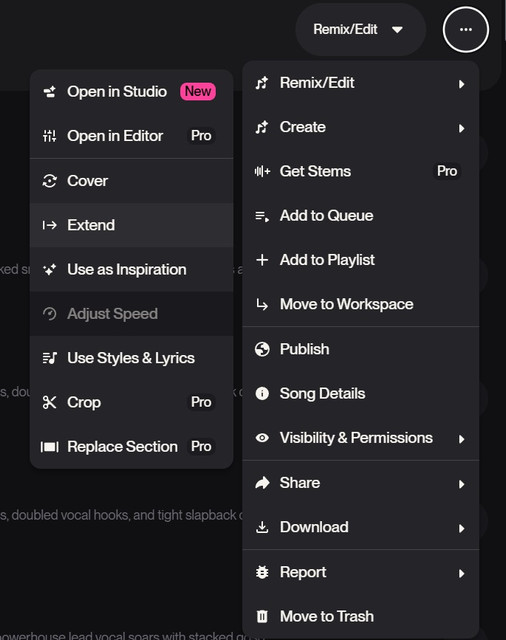Viewport: 506px width, 640px height.
Task: Choose Replace Section from the submenu
Action: pos(131,447)
